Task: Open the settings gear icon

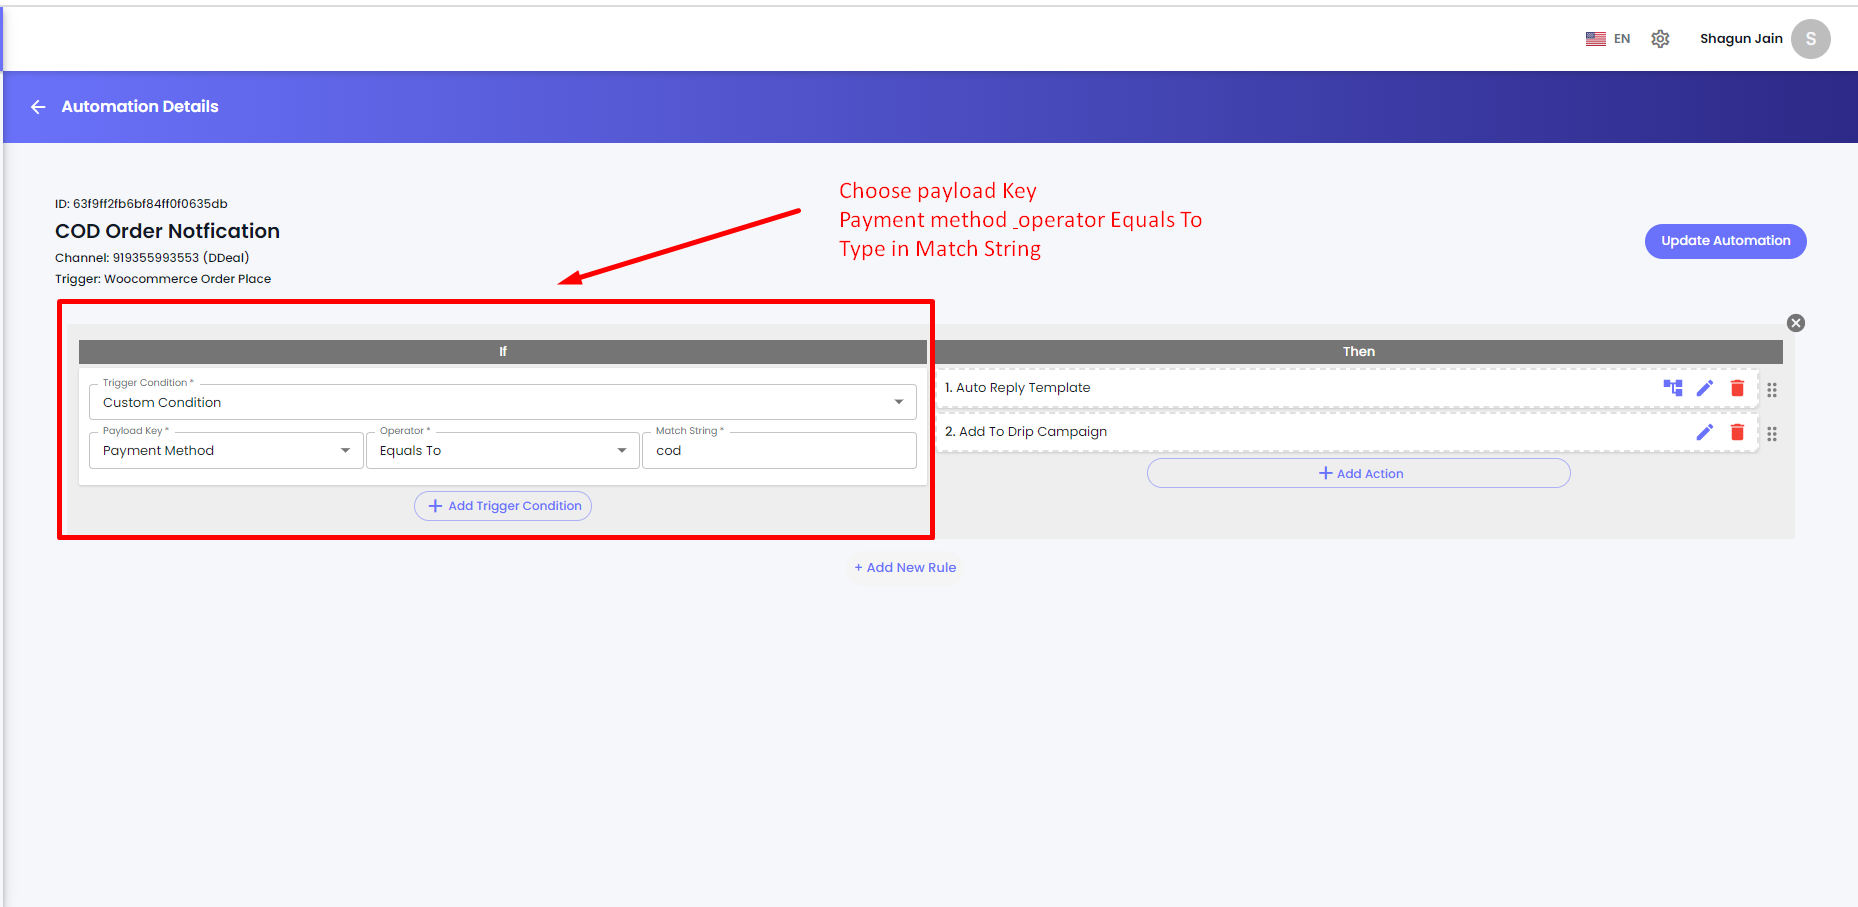Action: (1660, 39)
